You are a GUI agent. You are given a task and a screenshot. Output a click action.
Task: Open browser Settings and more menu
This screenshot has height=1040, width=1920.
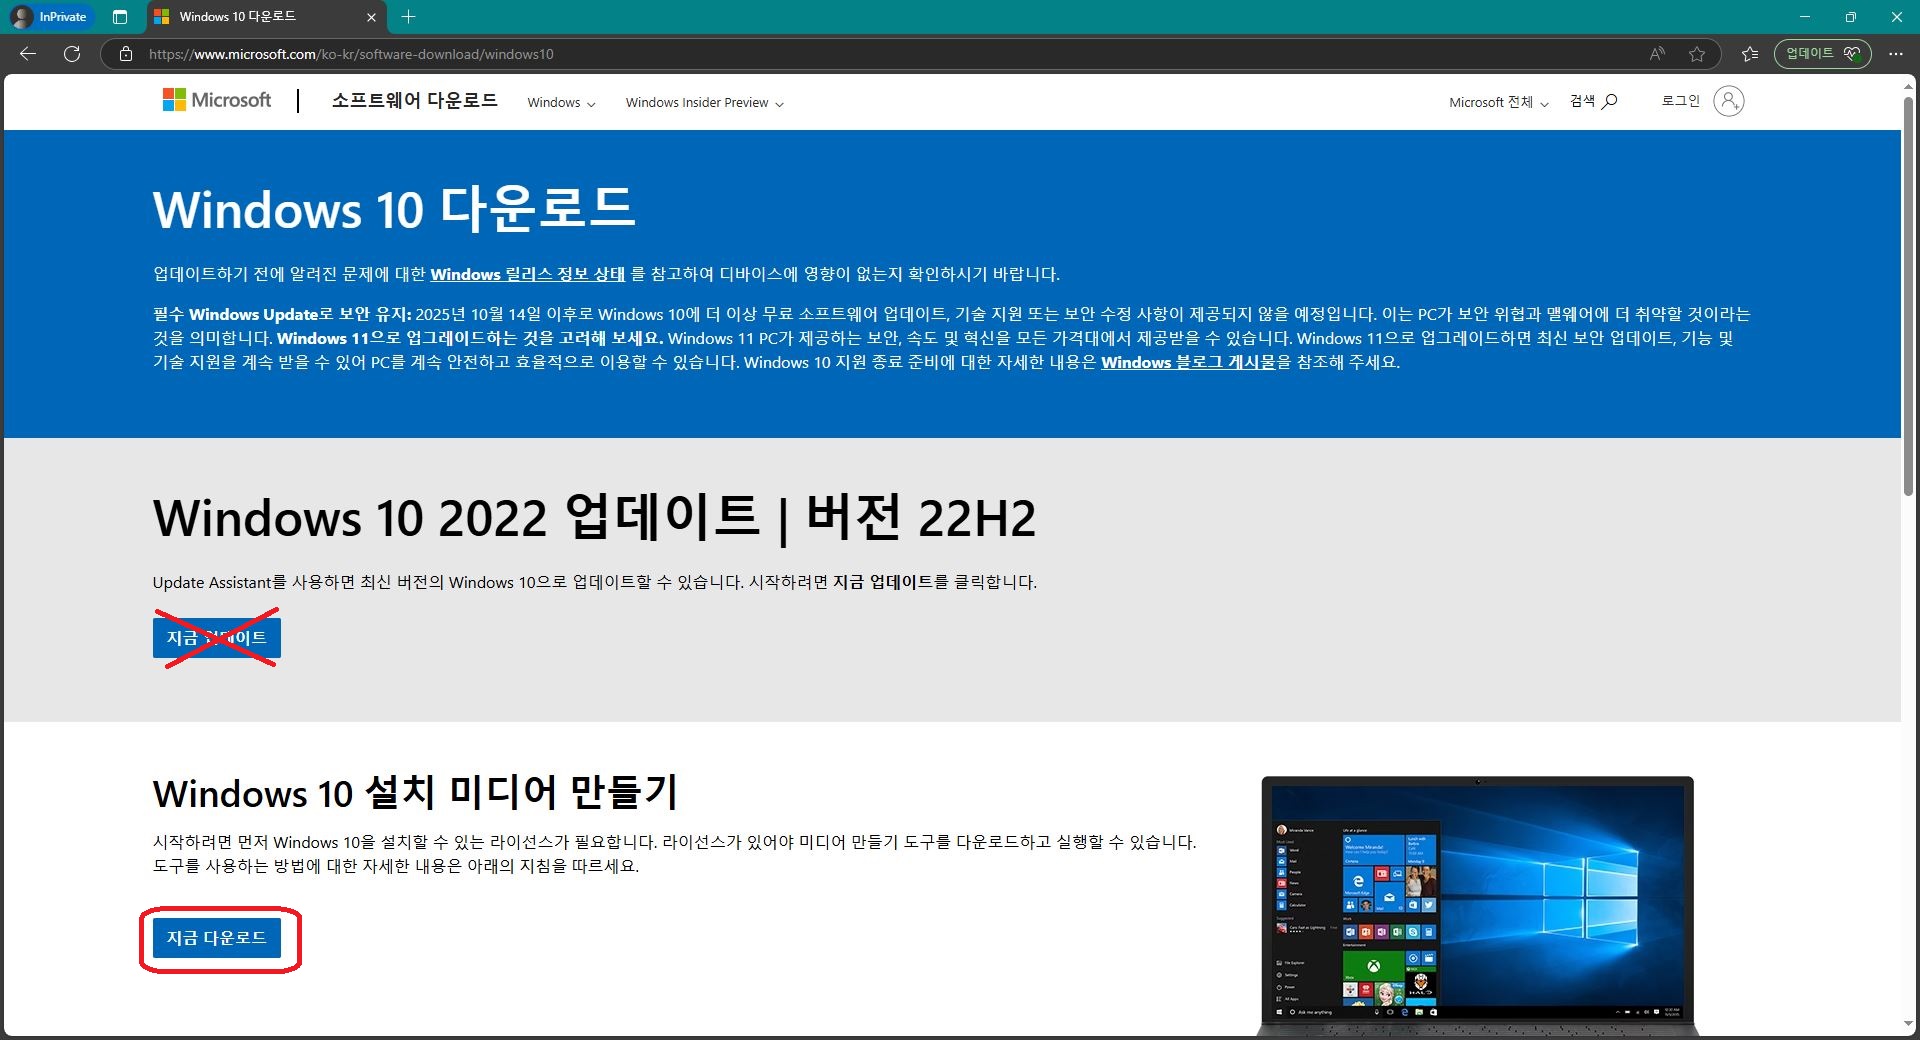pos(1895,54)
